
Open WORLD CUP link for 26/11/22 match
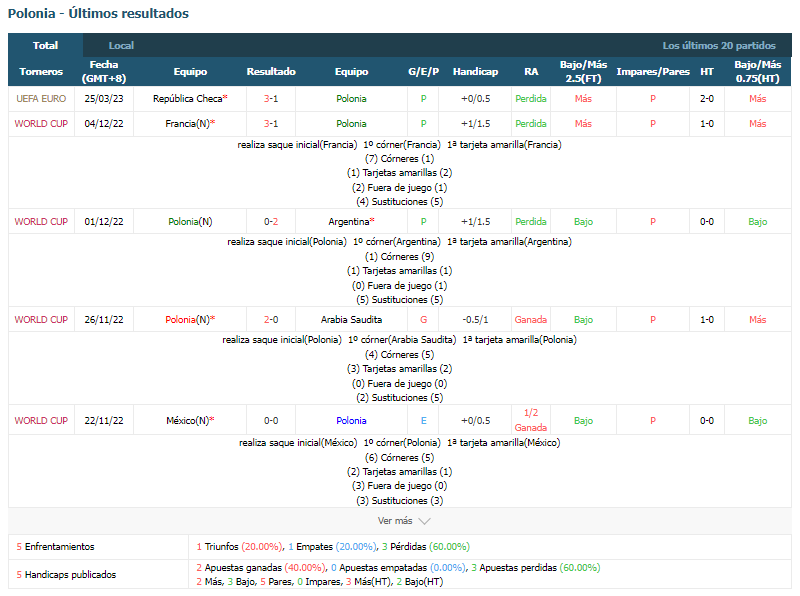pyautogui.click(x=41, y=319)
